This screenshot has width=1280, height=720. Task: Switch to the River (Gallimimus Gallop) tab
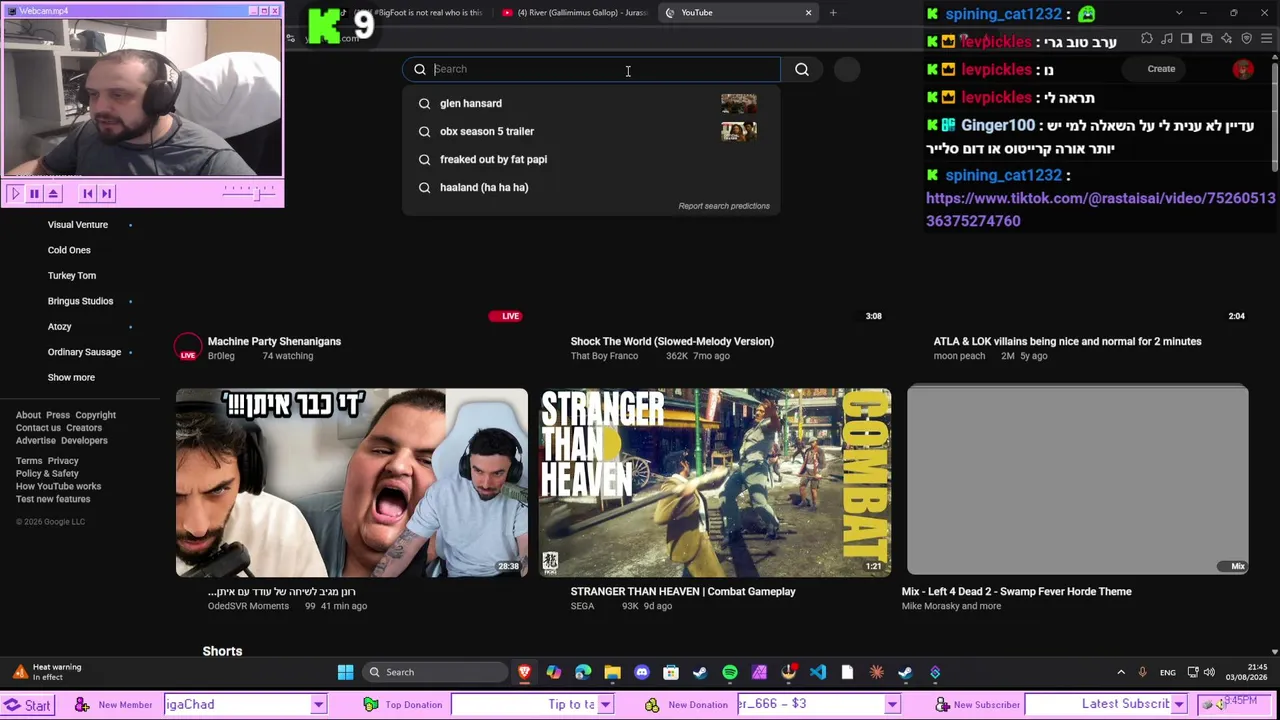coord(573,13)
